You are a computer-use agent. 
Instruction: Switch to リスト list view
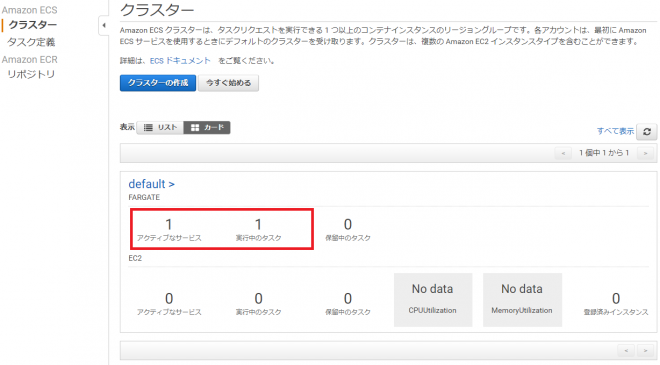(x=160, y=128)
